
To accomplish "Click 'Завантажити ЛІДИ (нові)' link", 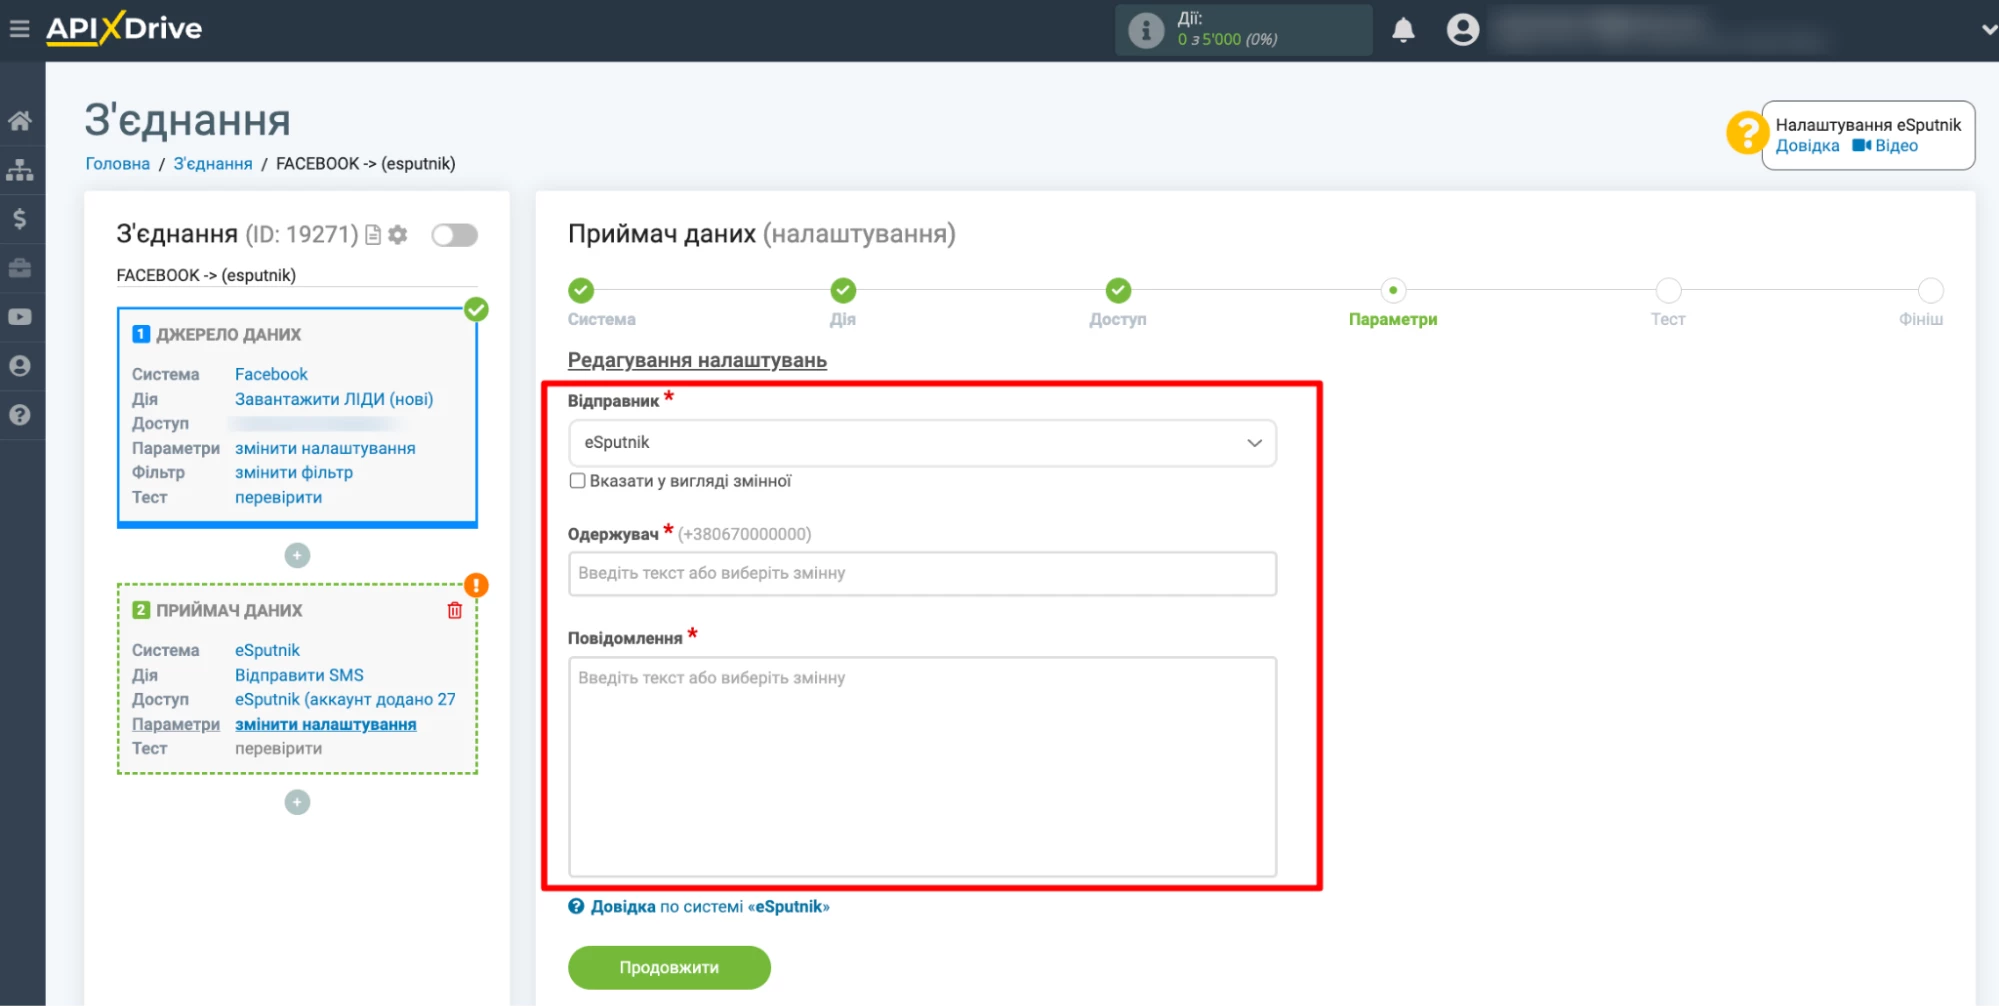I will (x=334, y=399).
